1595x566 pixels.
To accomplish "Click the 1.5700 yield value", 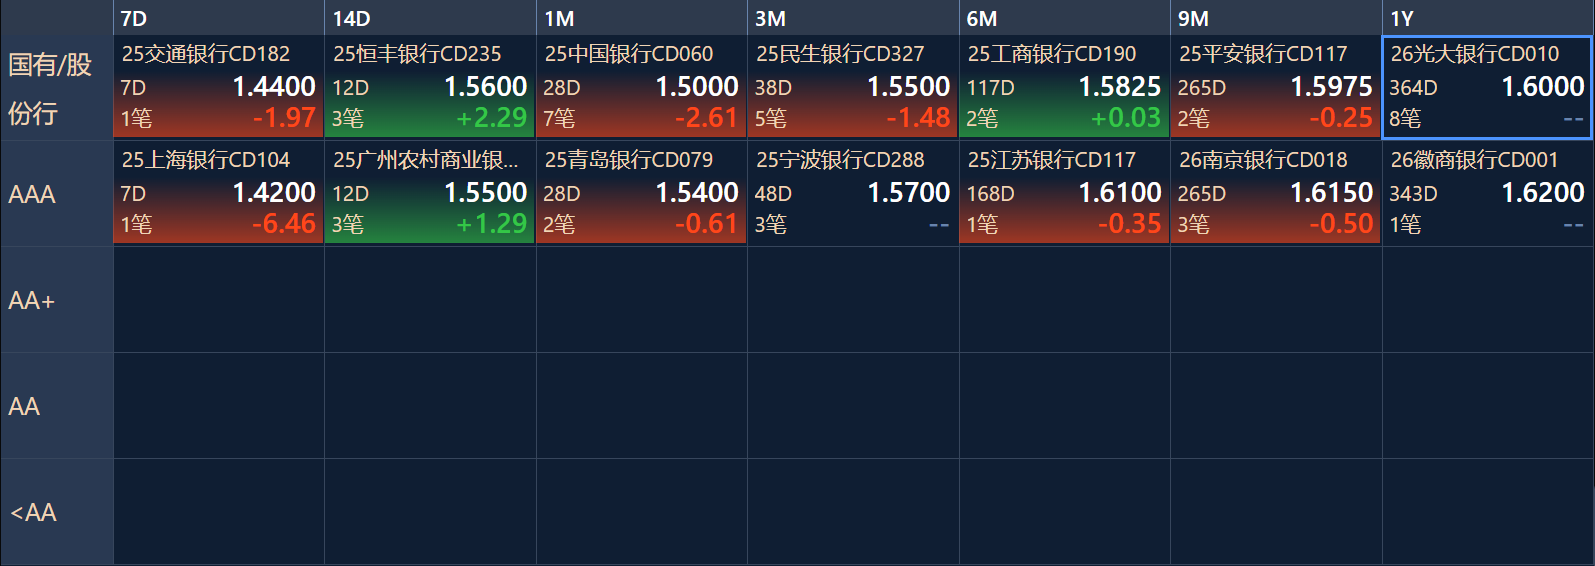I will pos(909,193).
